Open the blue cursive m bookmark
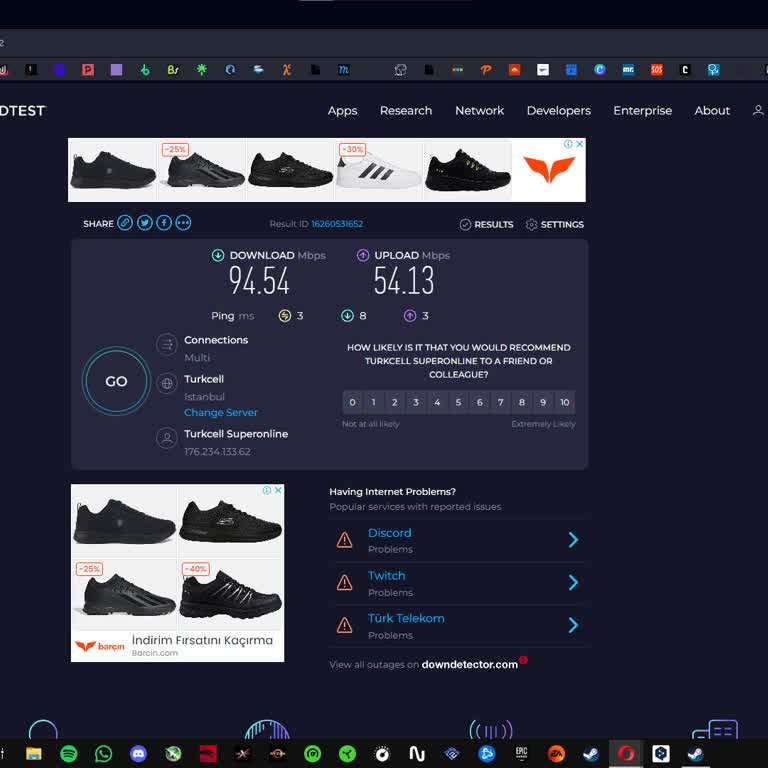Image resolution: width=768 pixels, height=768 pixels. point(344,70)
